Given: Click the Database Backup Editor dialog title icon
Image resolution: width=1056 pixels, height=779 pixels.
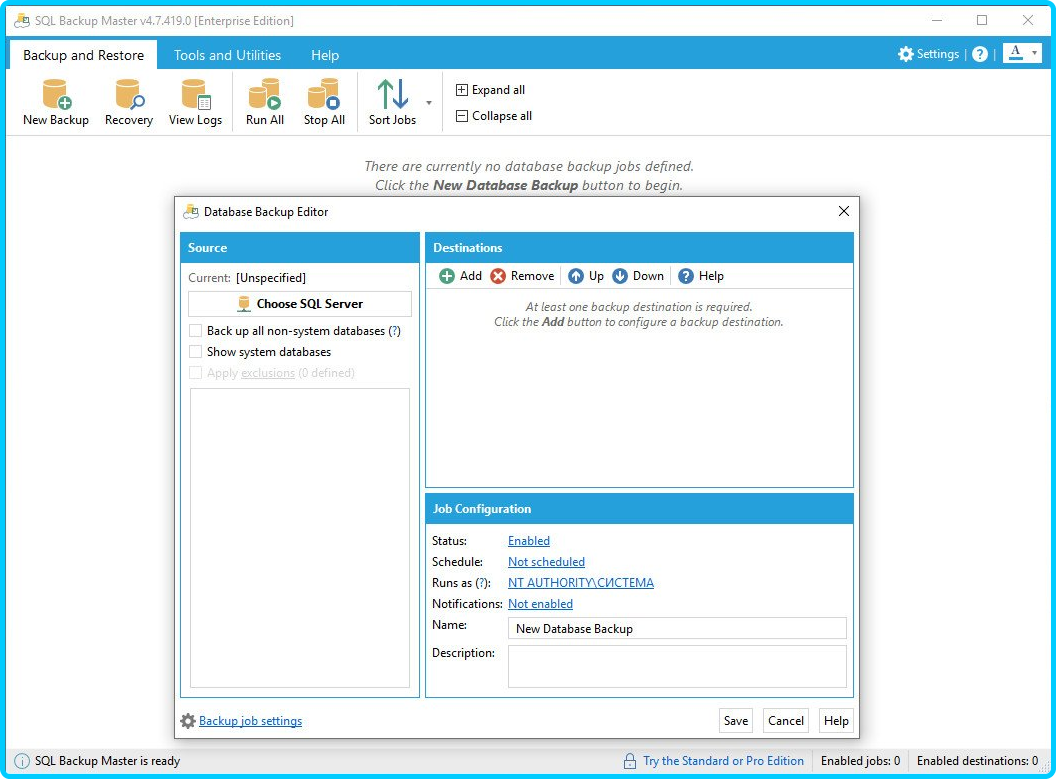Looking at the screenshot, I should coord(191,211).
